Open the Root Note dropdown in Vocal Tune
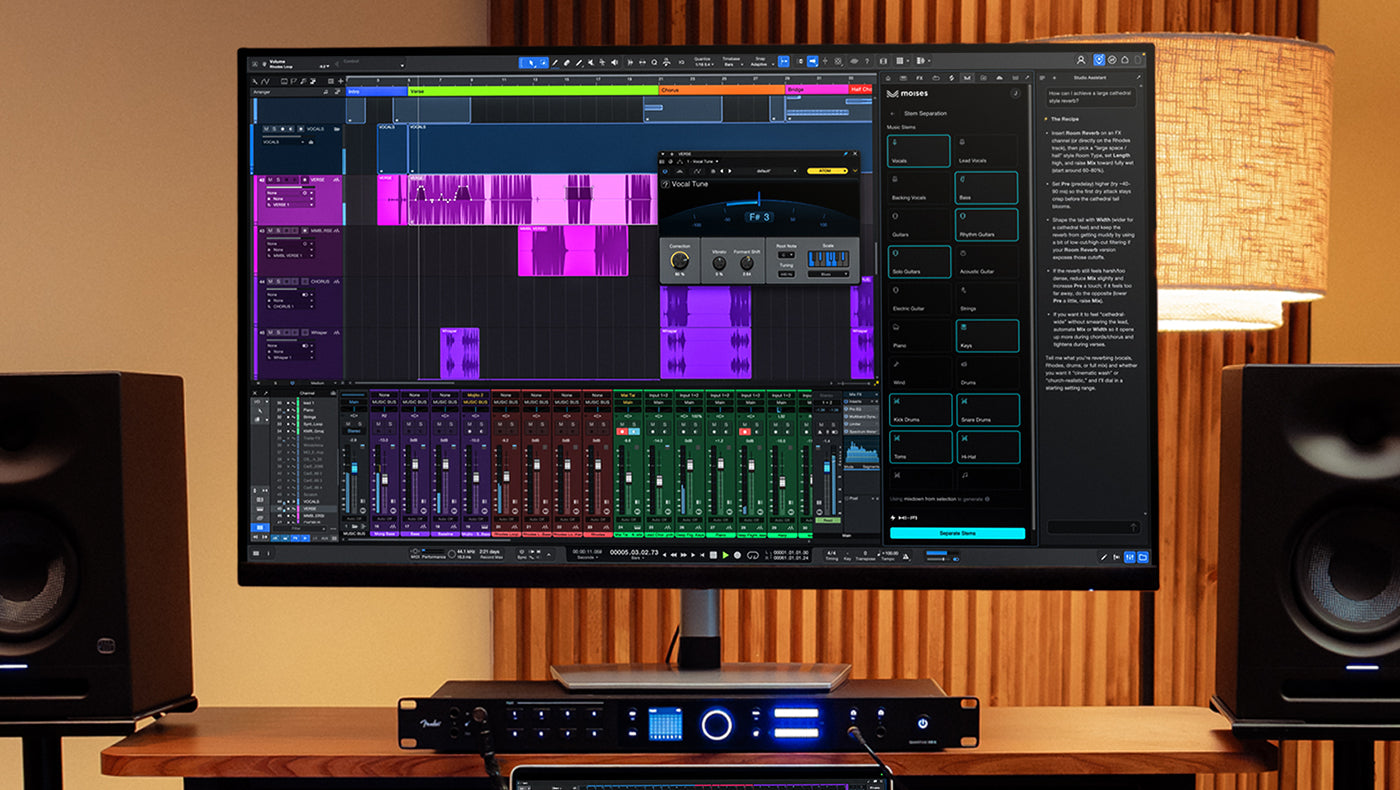This screenshot has width=1400, height=790. pos(786,255)
